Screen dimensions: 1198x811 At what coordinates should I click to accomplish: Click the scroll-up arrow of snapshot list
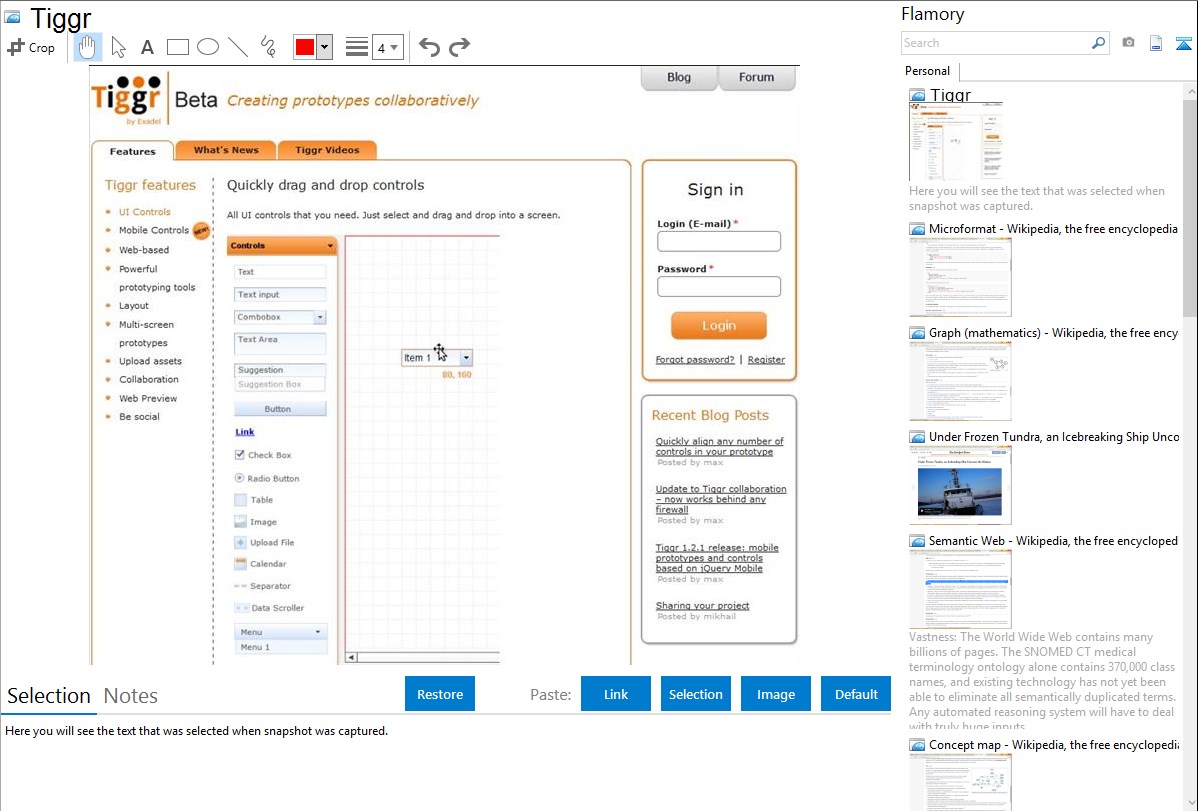(1191, 92)
